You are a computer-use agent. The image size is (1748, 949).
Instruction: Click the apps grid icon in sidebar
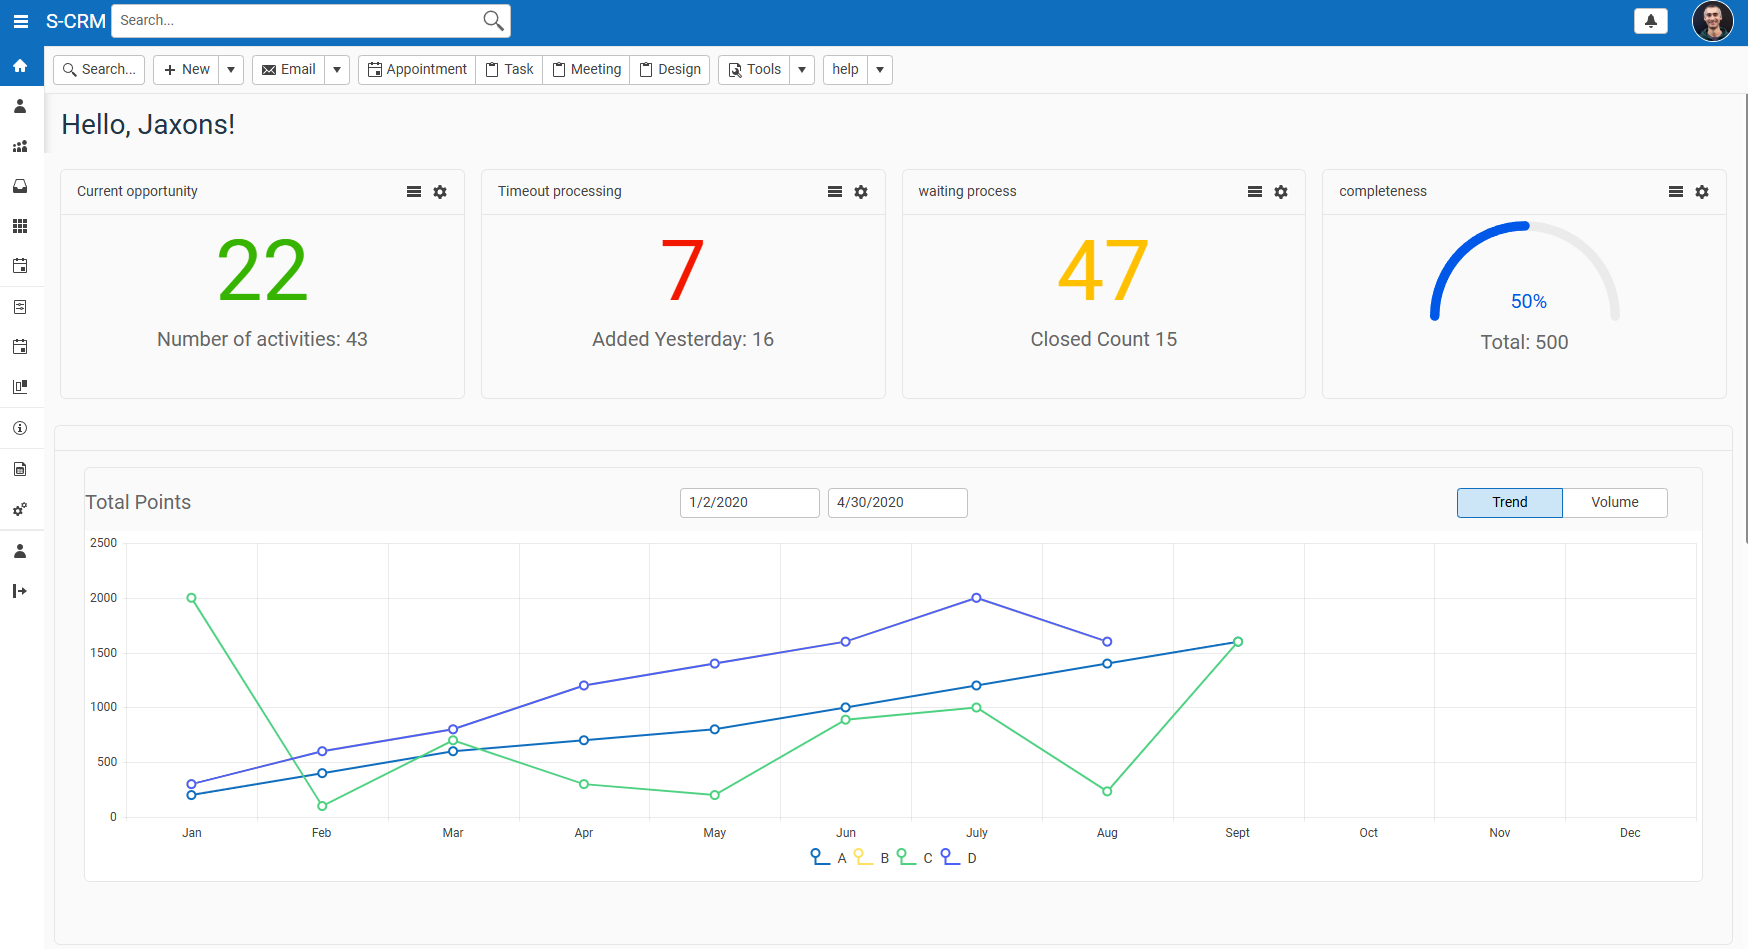pyautogui.click(x=20, y=227)
